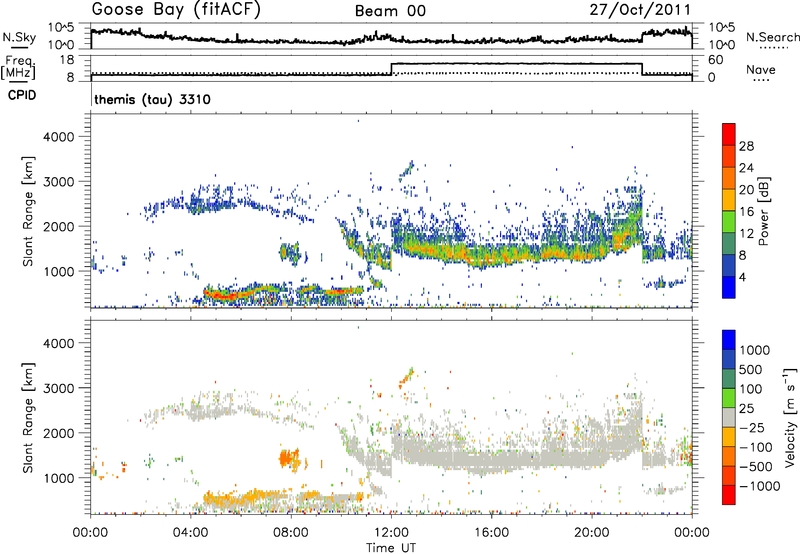Viewport: 800px width, 554px height.
Task: Select the bright blue top segment of velocity colorbar
Action: click(x=729, y=340)
